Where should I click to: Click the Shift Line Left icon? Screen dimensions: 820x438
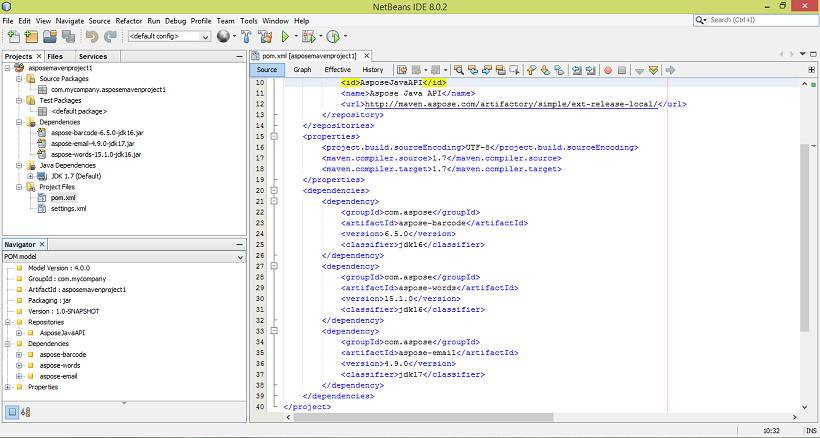pos(577,70)
